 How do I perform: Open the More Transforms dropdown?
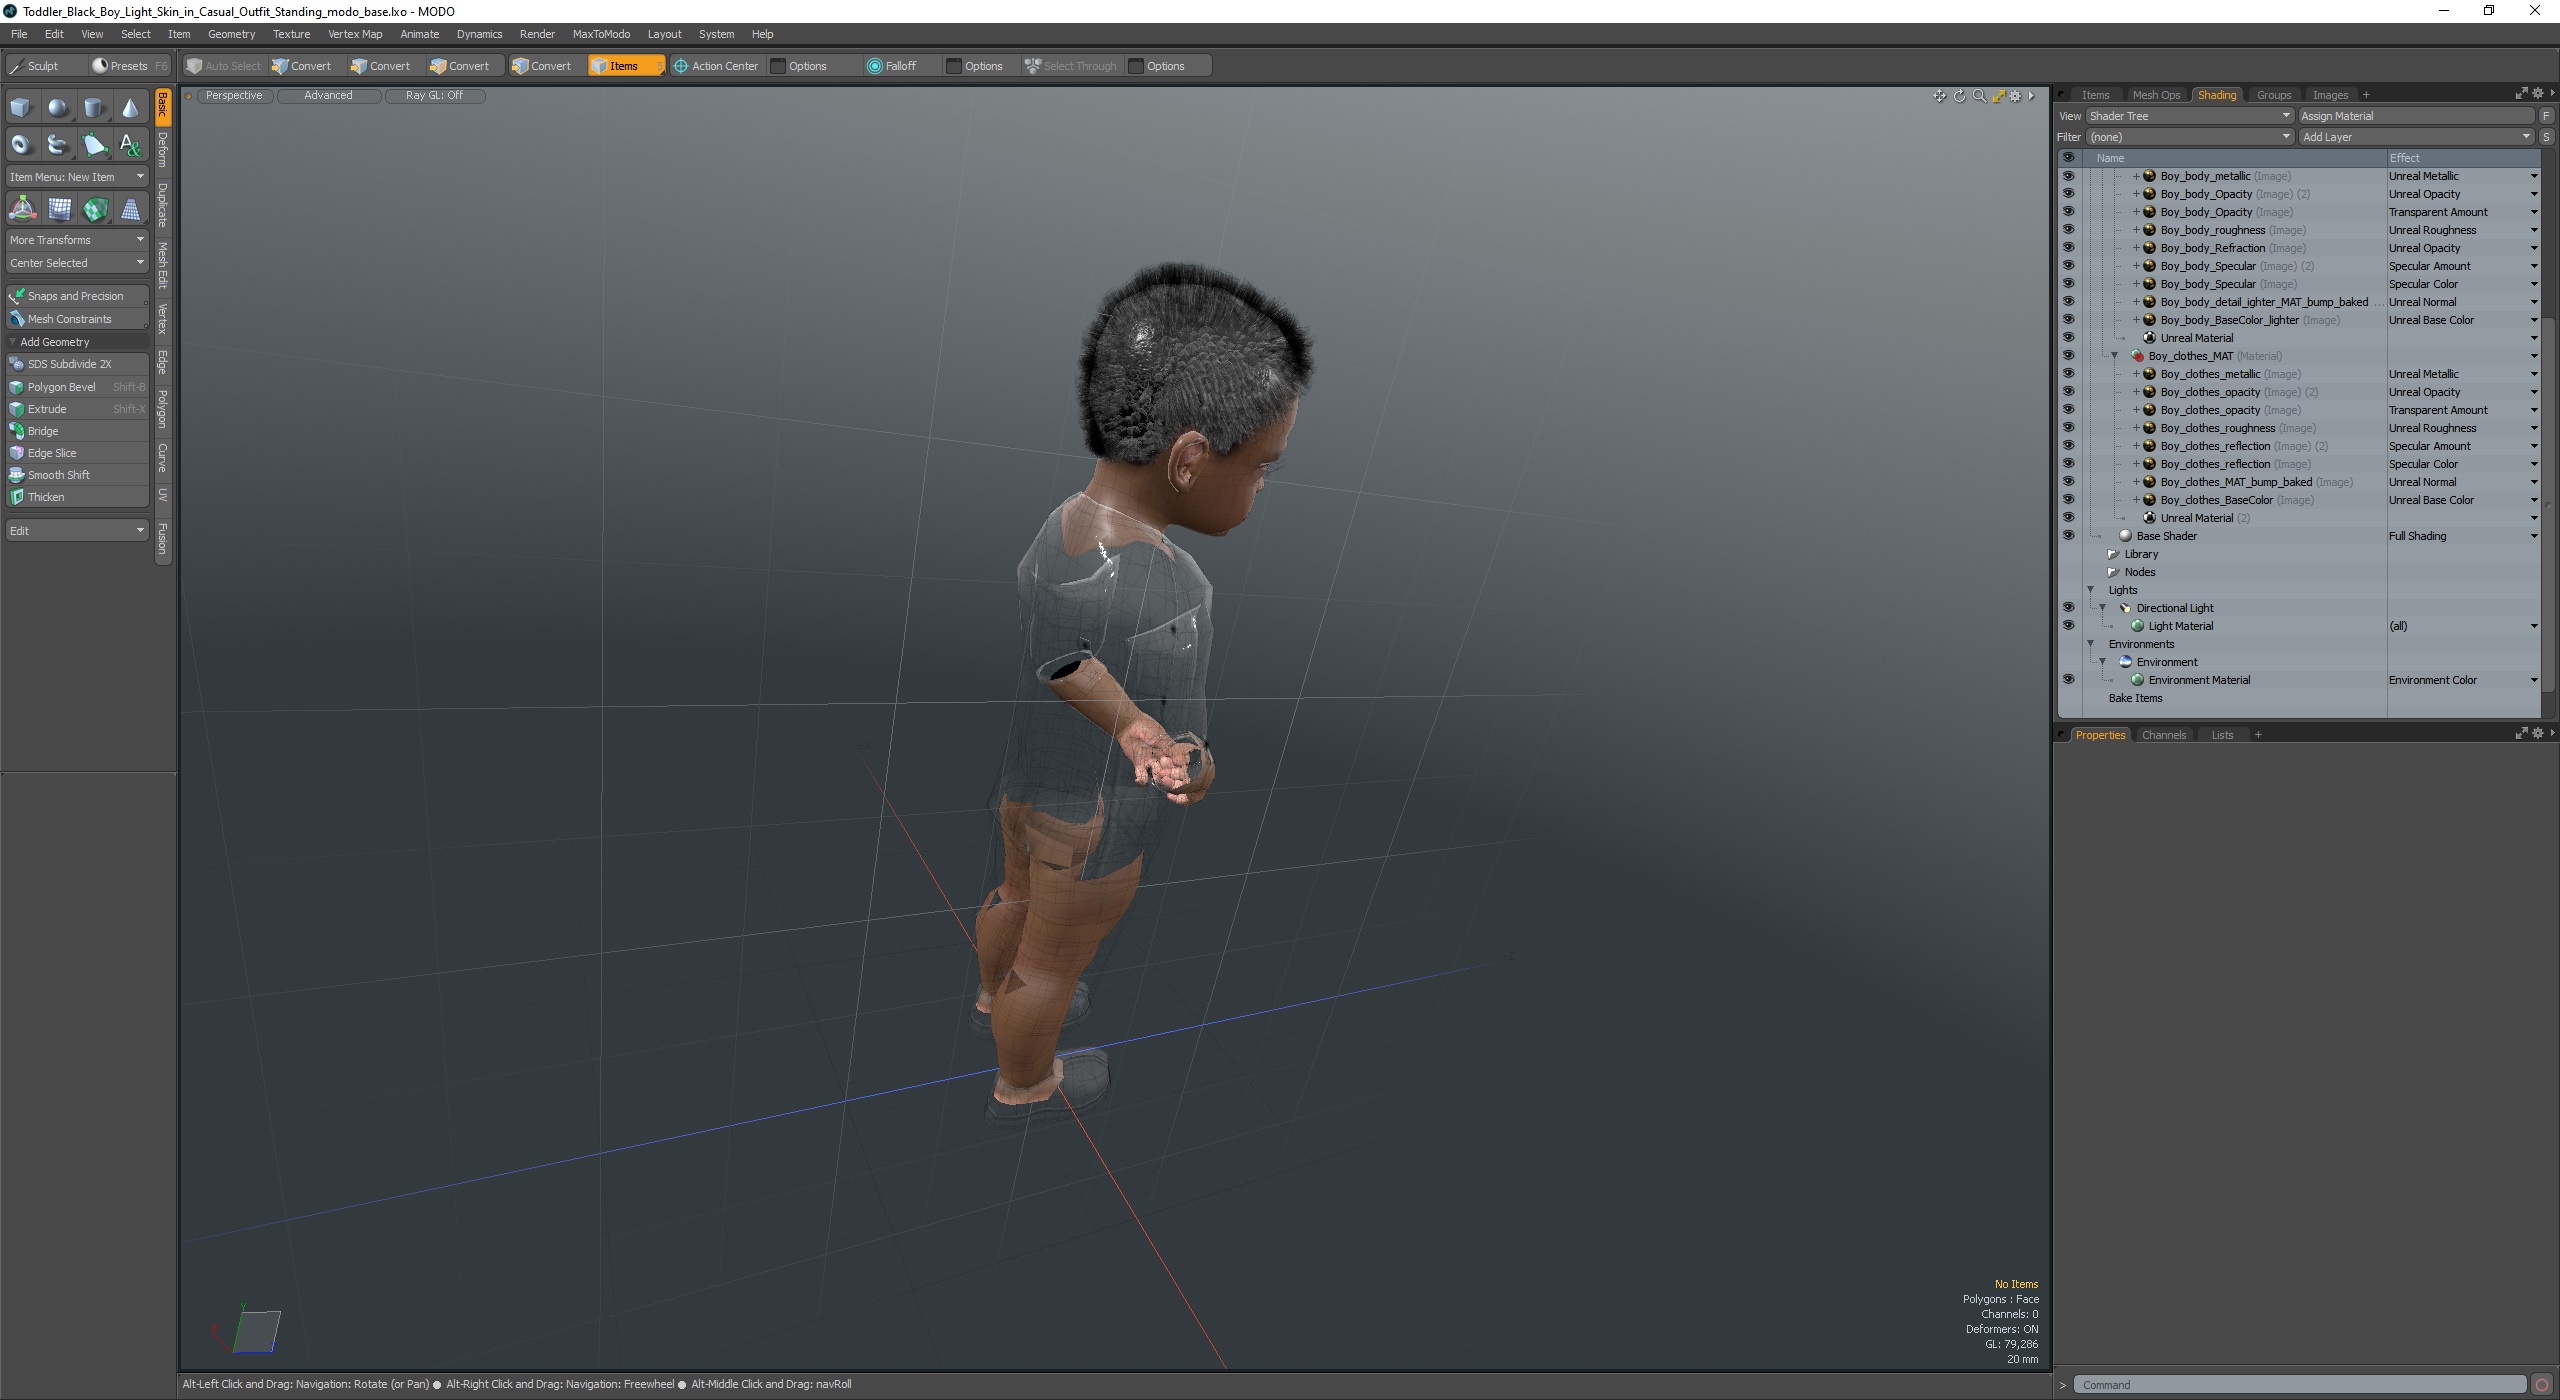tap(77, 240)
